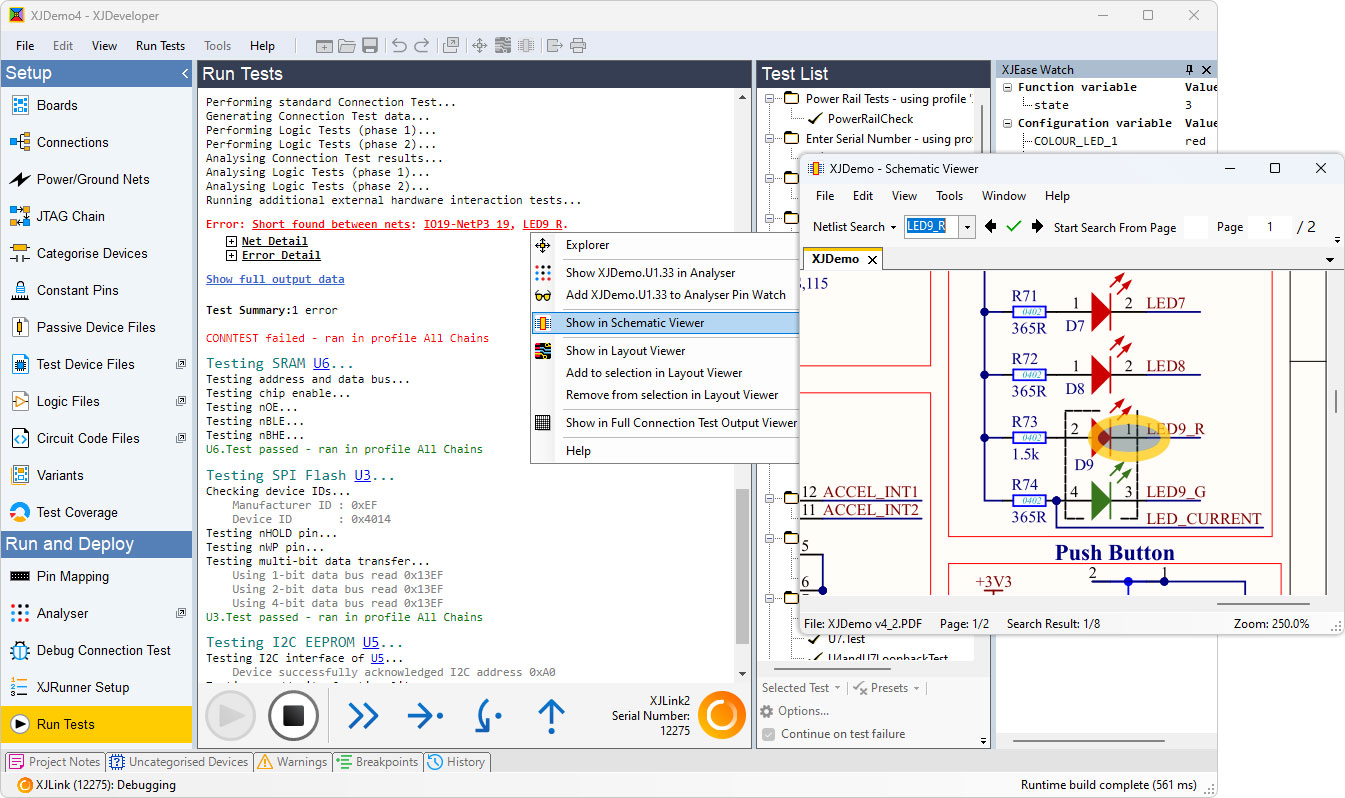Click the Open folder toolbar icon
The height and width of the screenshot is (798, 1345).
pyautogui.click(x=347, y=46)
